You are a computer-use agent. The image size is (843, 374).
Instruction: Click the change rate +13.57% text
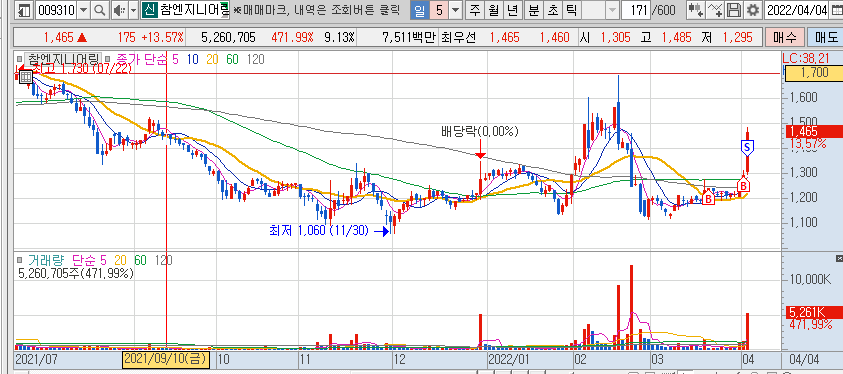coord(161,37)
